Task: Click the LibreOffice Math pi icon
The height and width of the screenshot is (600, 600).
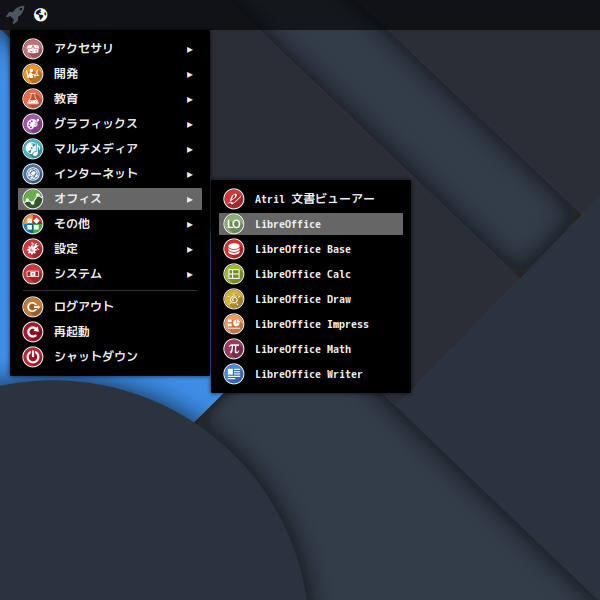Action: 233,349
